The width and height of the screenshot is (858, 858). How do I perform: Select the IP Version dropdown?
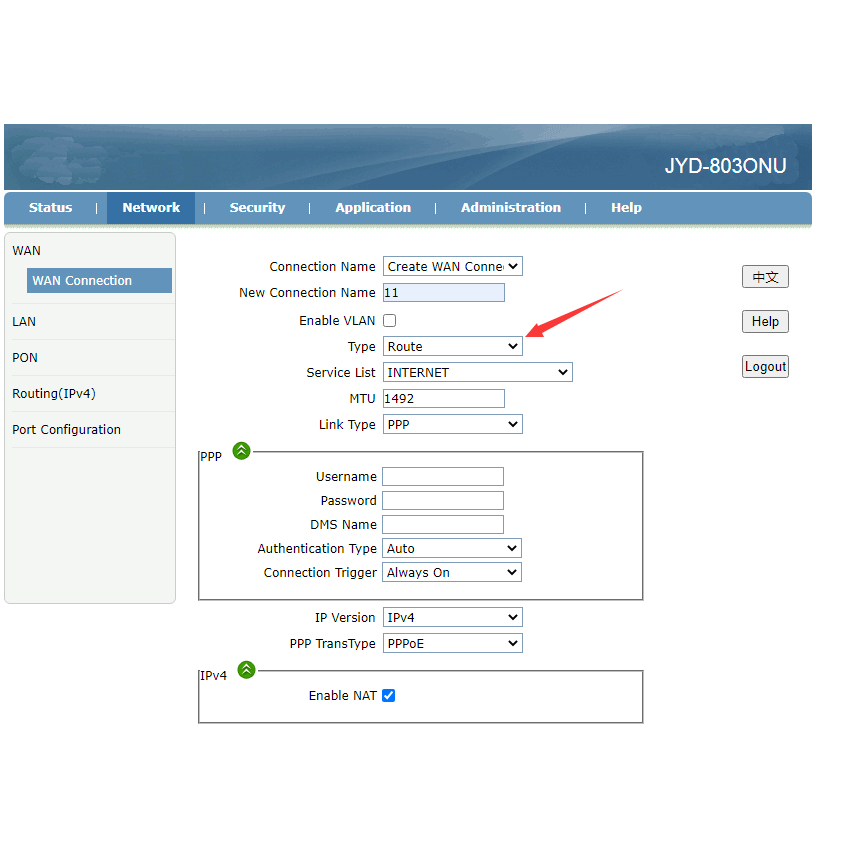(452, 618)
